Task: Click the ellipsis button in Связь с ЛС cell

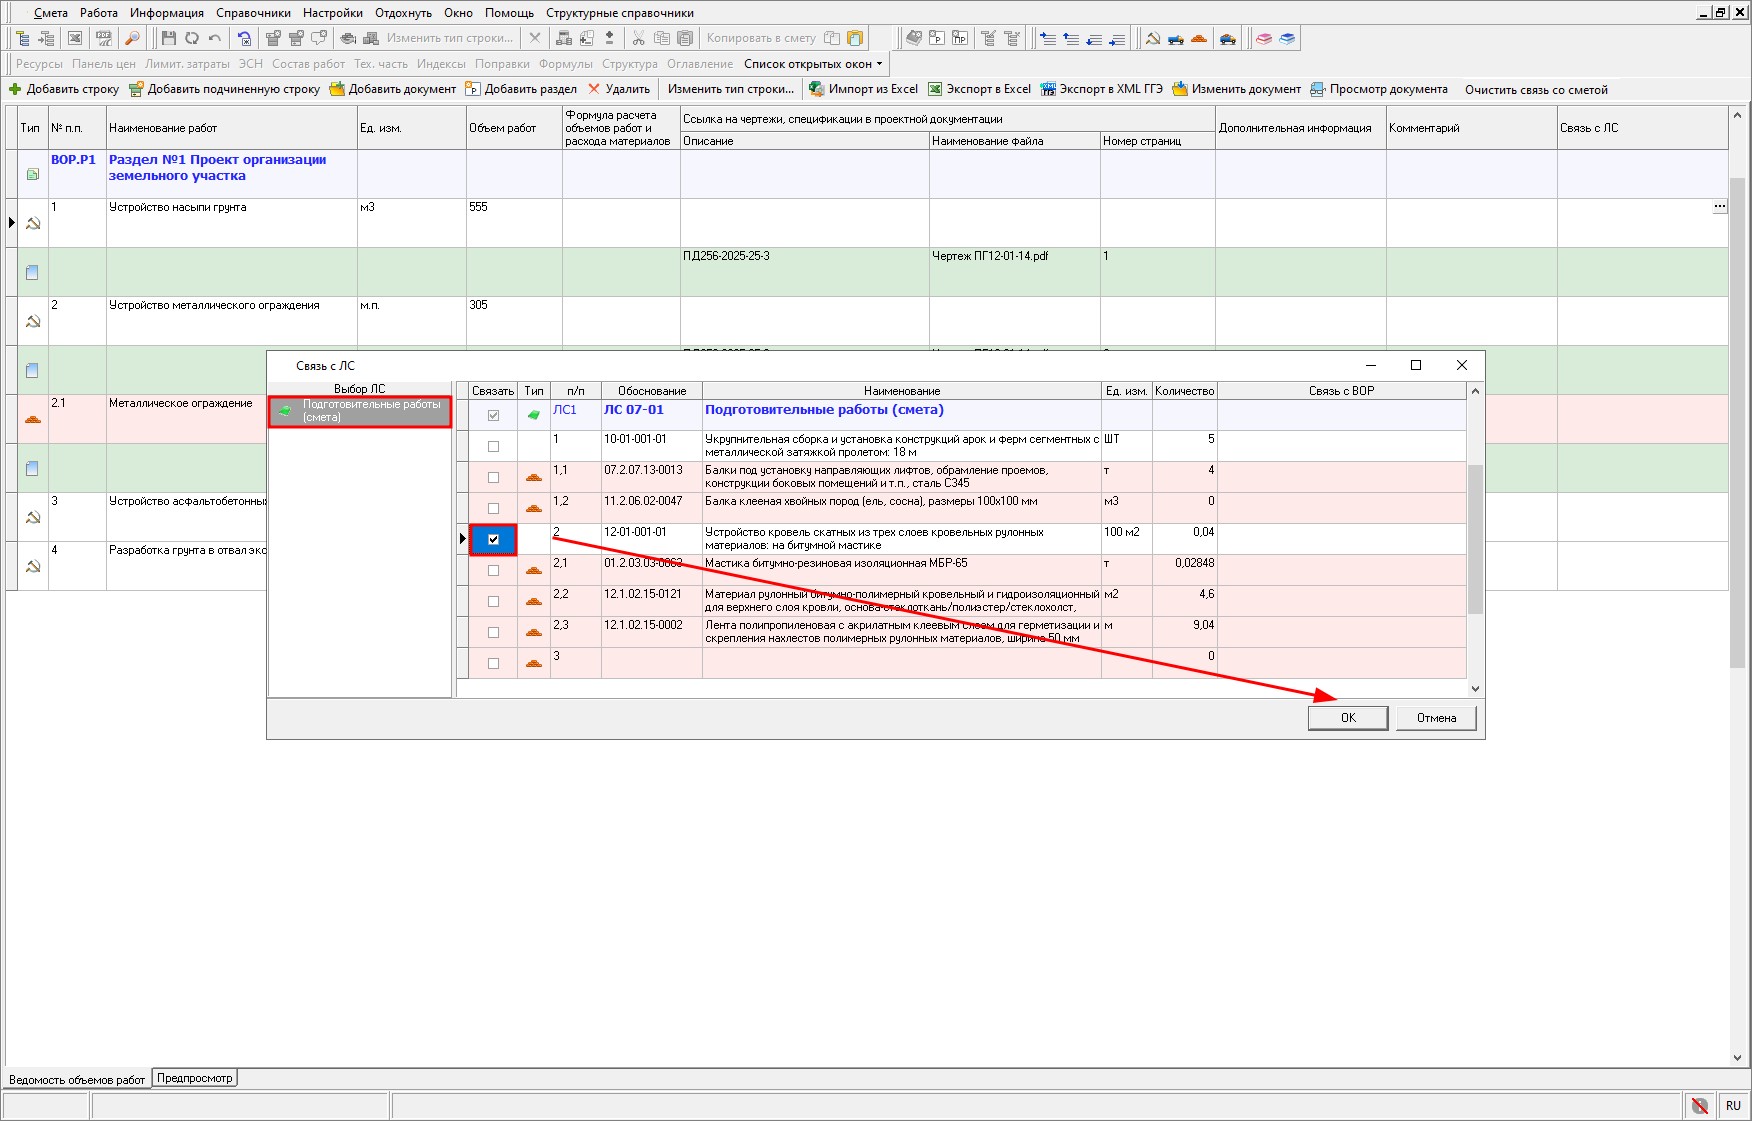Action: 1719,207
